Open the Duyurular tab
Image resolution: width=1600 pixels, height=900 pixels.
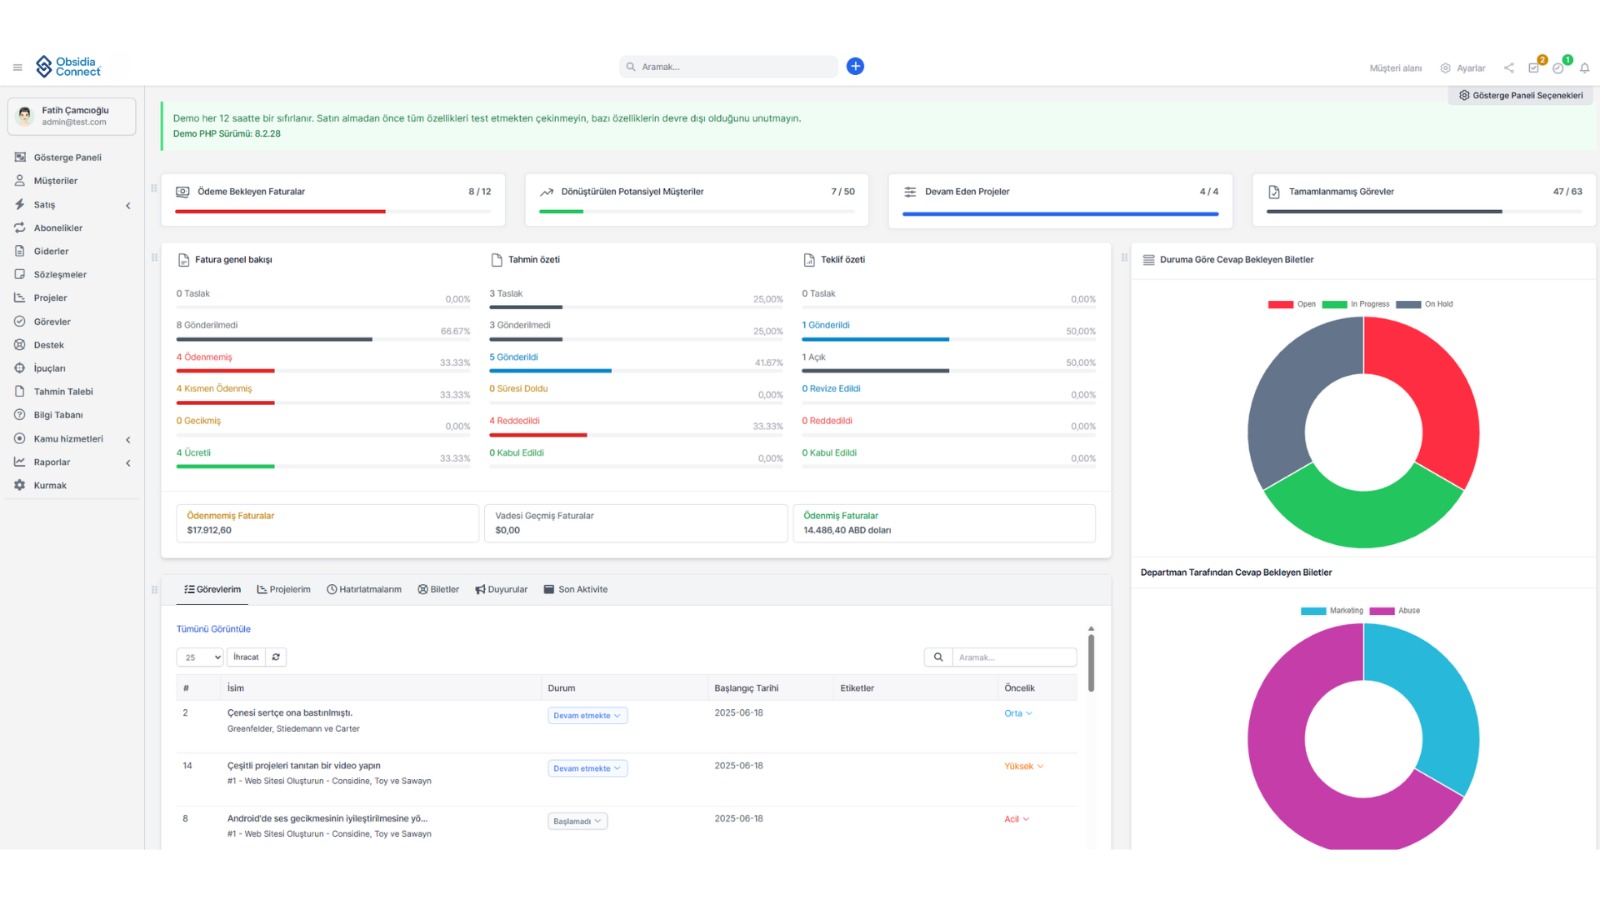(x=501, y=589)
